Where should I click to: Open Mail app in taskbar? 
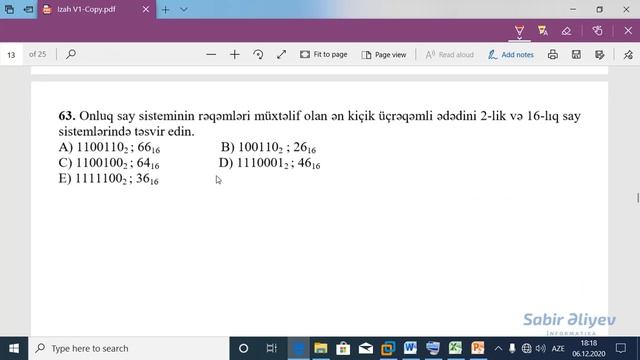[x=366, y=348]
